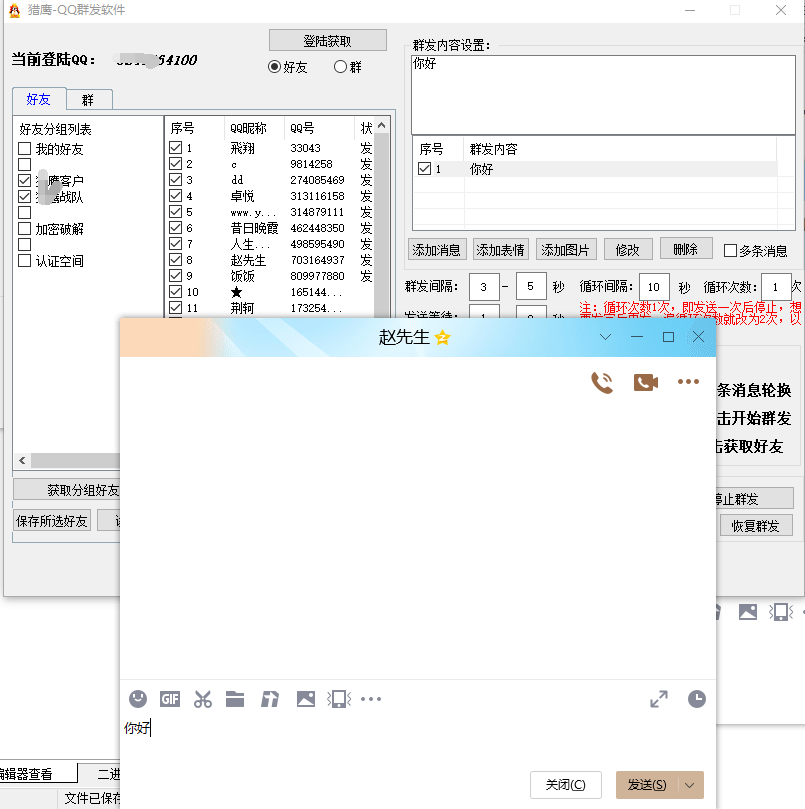This screenshot has width=805, height=809.
Task: Uncheck friend row 8 赵先生
Action: point(175,260)
